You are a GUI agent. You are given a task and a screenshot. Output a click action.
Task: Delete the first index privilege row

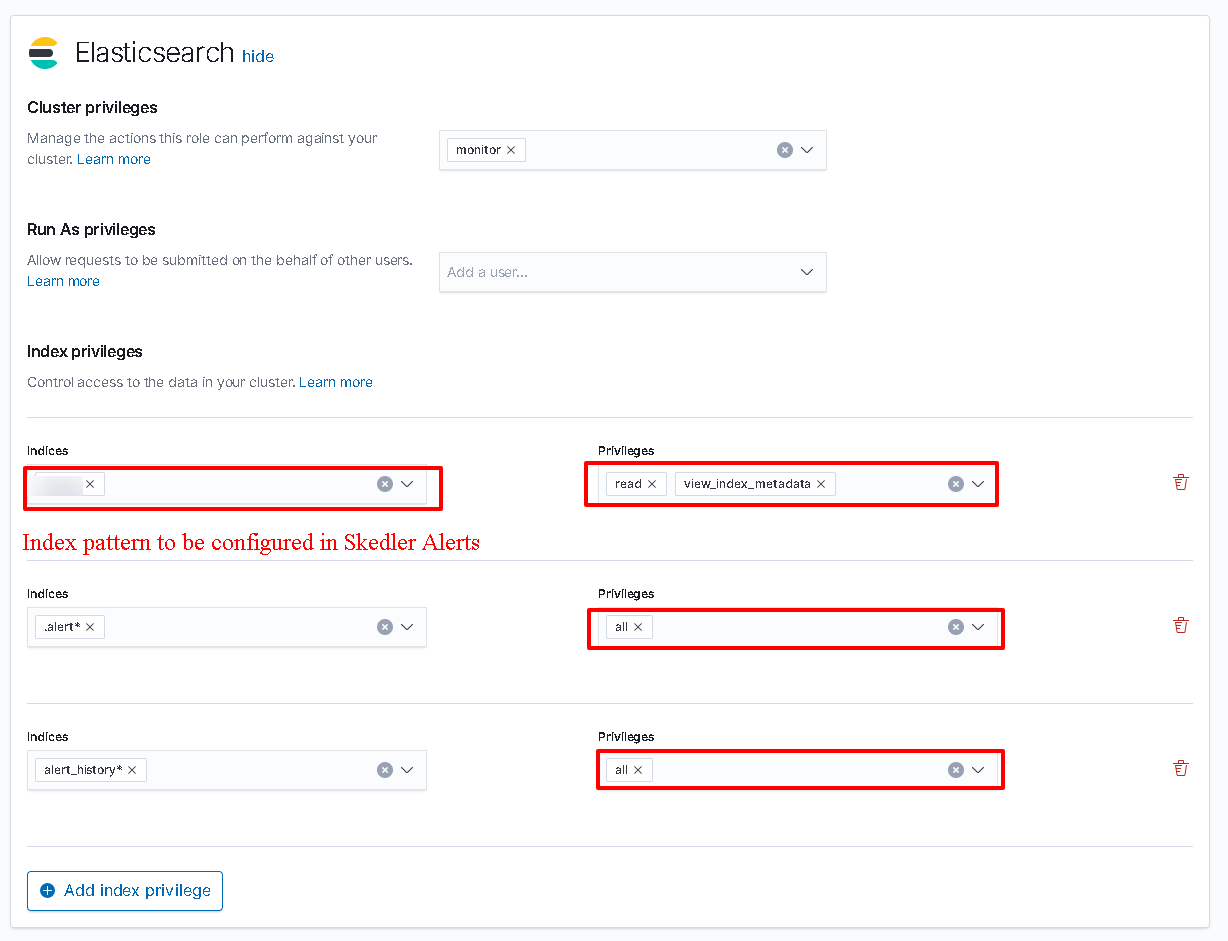coord(1181,482)
